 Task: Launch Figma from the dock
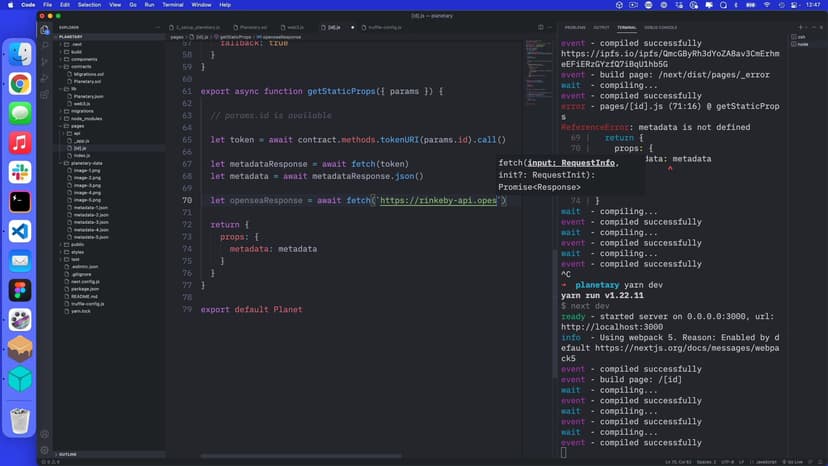20,290
